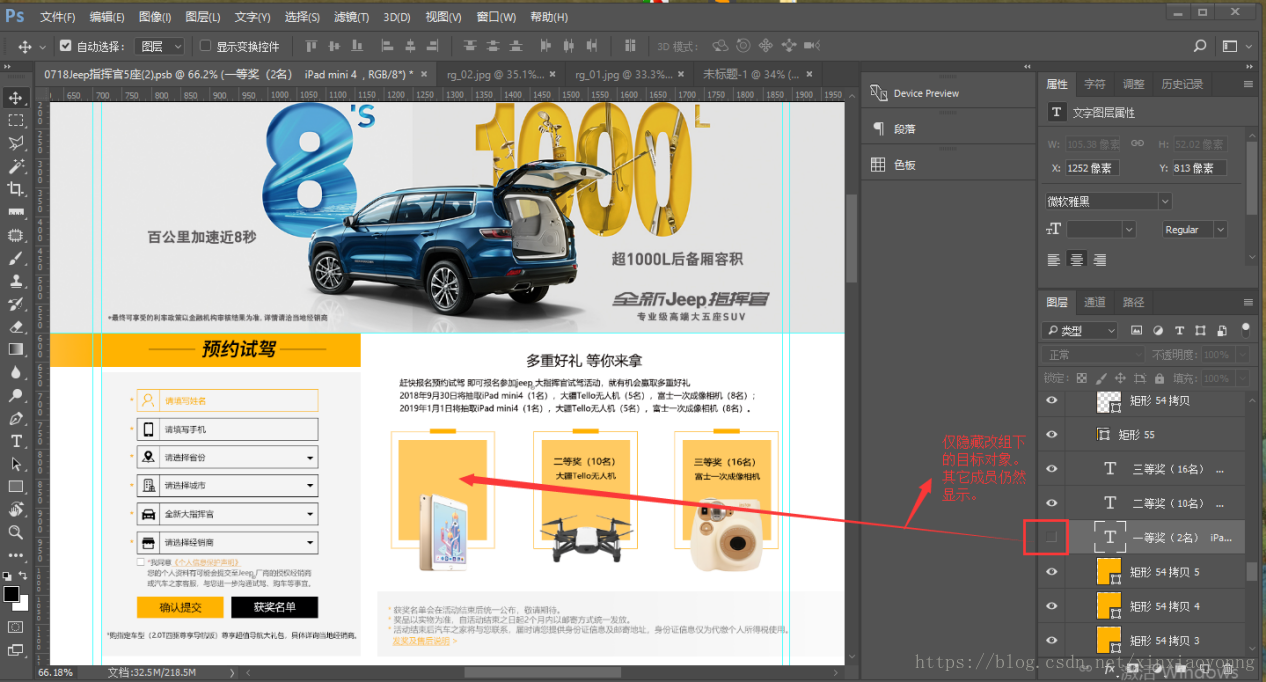Image resolution: width=1266 pixels, height=682 pixels.
Task: Open Layers panel flyout menu
Action: pyautogui.click(x=1248, y=302)
